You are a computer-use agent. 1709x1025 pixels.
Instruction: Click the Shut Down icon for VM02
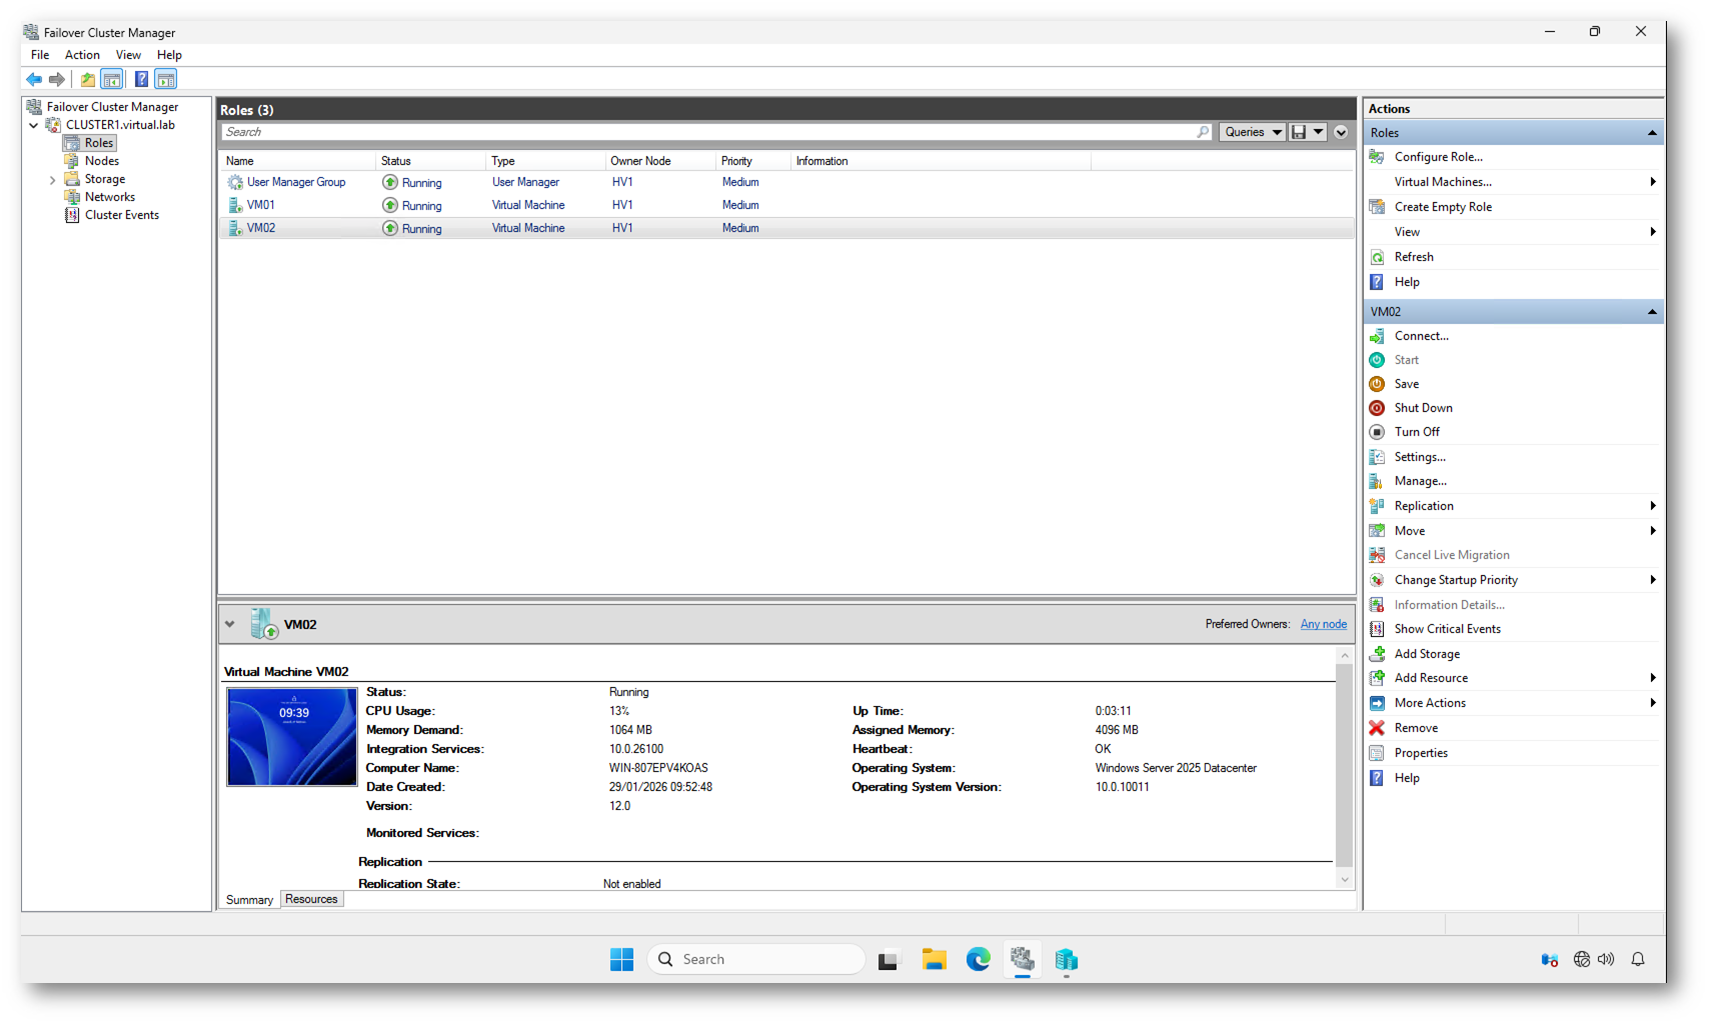(1377, 408)
